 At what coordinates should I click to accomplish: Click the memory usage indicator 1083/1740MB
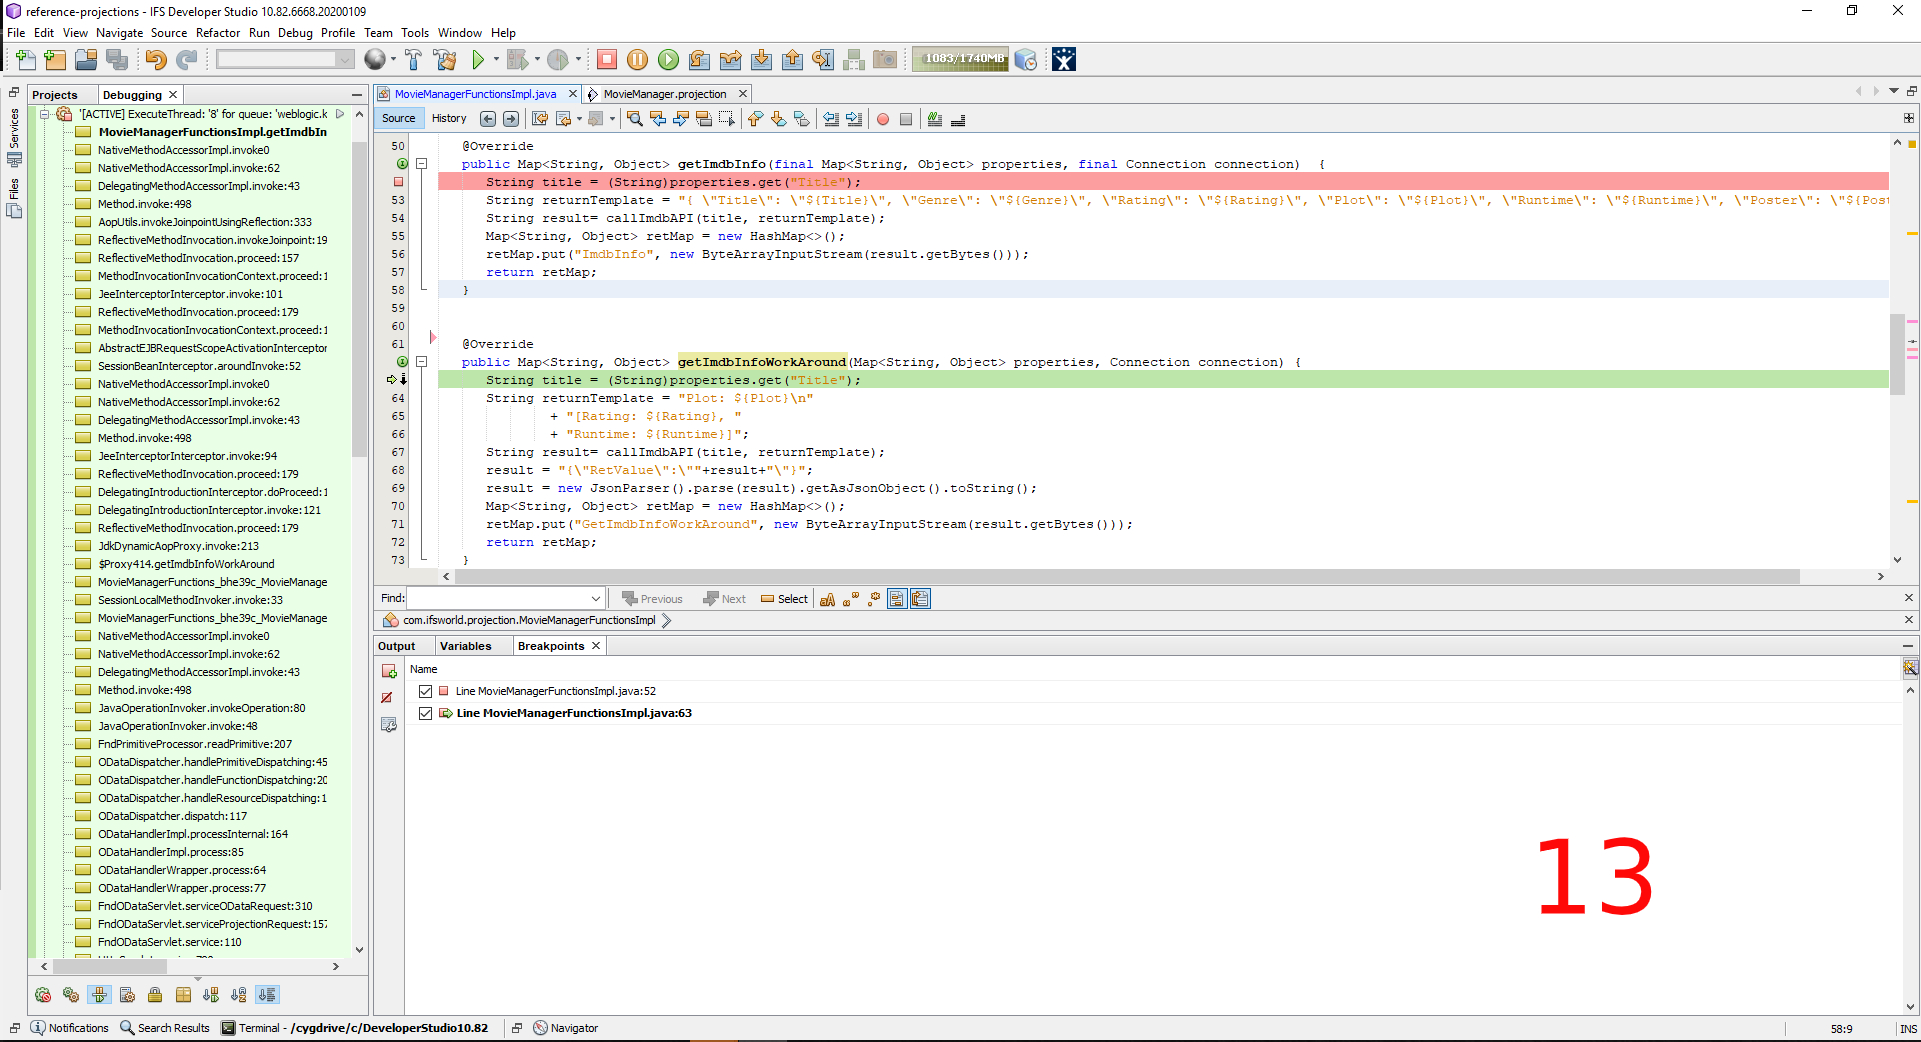[961, 59]
